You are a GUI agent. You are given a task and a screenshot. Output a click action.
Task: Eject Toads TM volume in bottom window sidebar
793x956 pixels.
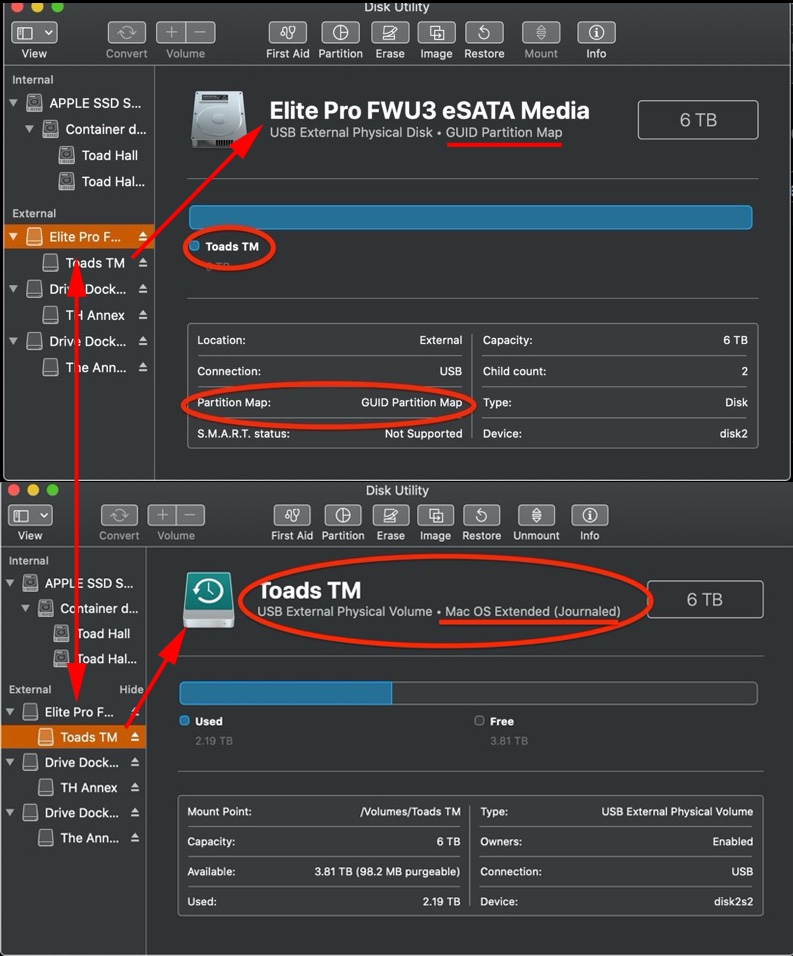click(135, 737)
